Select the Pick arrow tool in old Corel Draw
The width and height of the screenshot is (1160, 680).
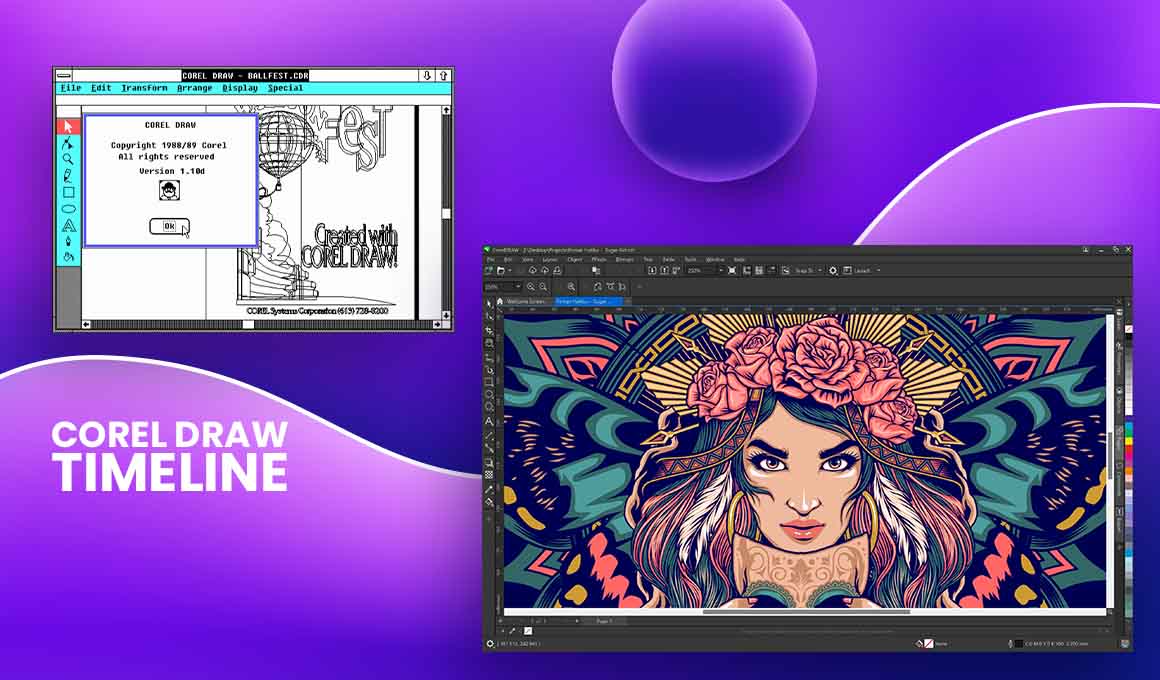tap(68, 126)
